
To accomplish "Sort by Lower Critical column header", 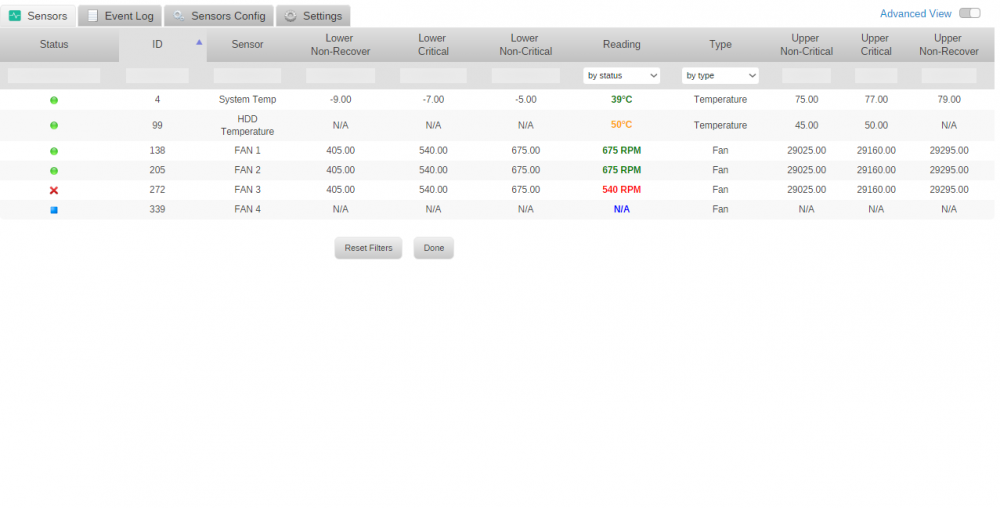I will pos(433,45).
